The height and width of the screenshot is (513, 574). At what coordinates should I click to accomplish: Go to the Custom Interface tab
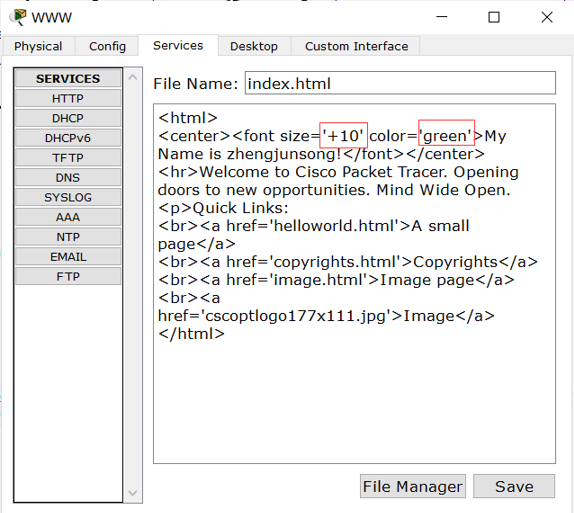tap(356, 46)
